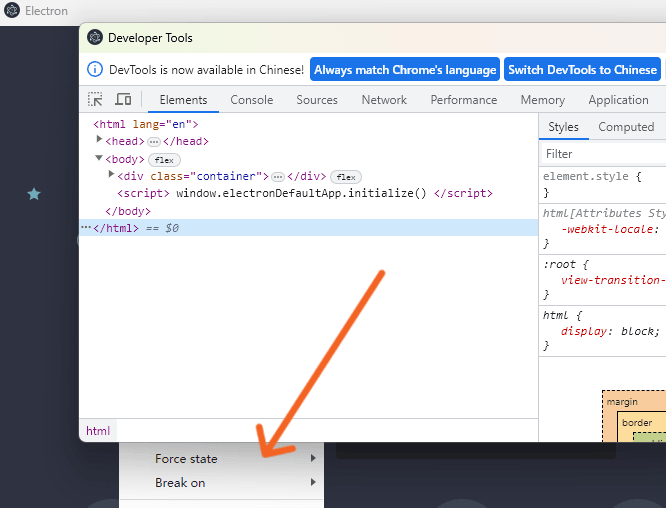666x508 pixels.
Task: Open the Application tab
Action: coord(618,100)
